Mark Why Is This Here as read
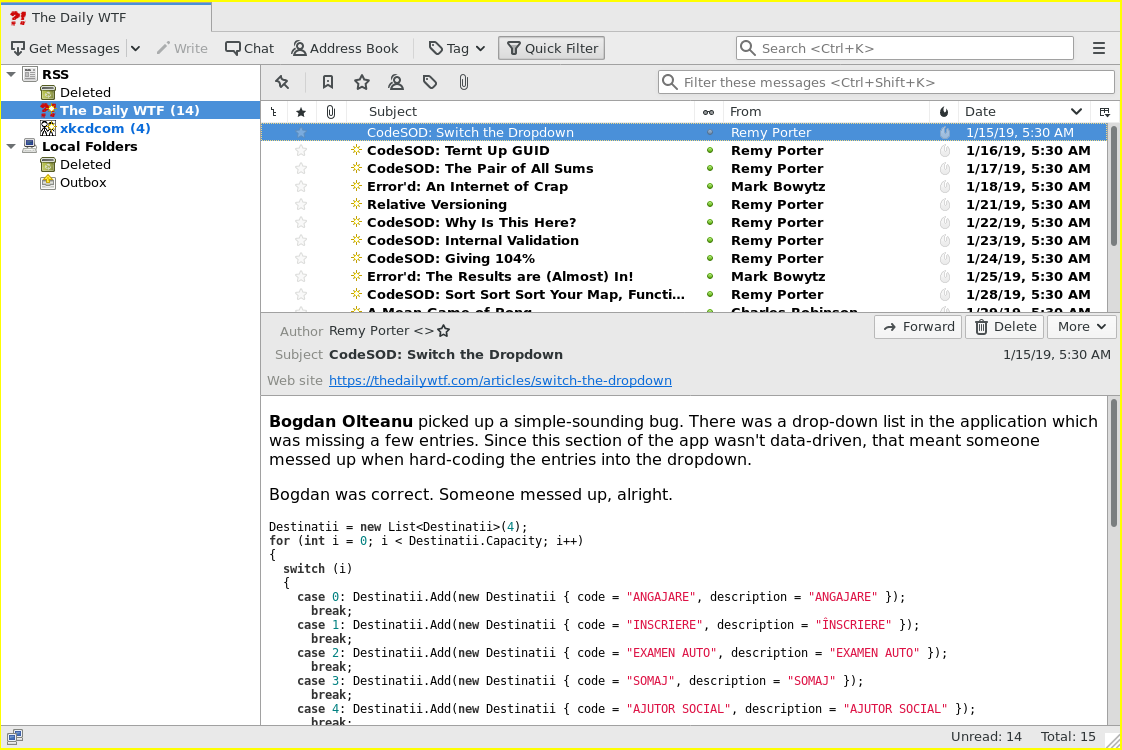Screen dimensions: 1122x750 click(x=710, y=223)
